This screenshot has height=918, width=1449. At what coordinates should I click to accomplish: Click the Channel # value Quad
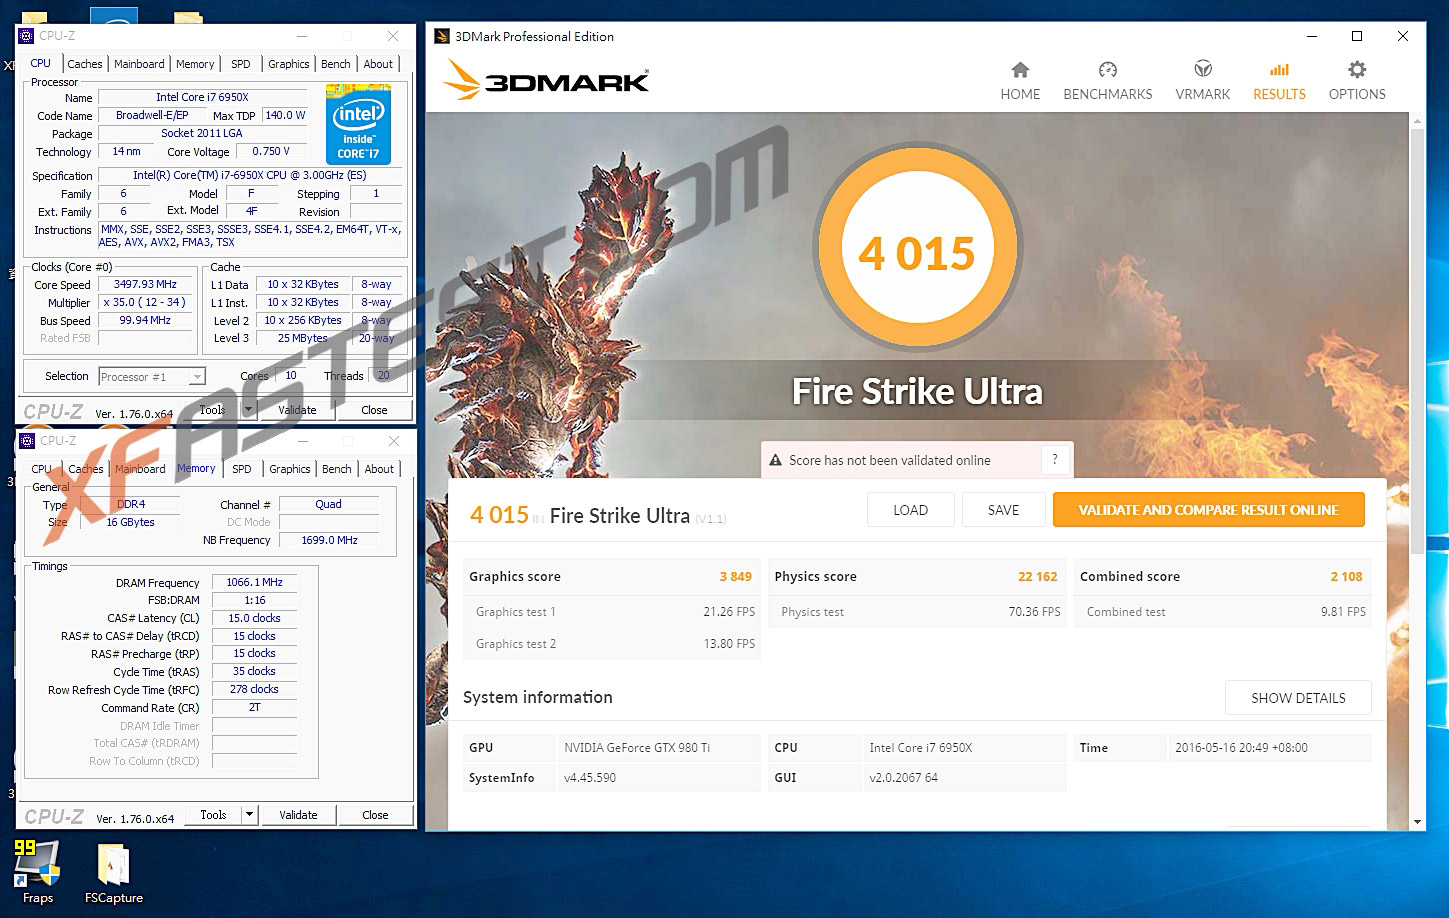[x=328, y=505]
